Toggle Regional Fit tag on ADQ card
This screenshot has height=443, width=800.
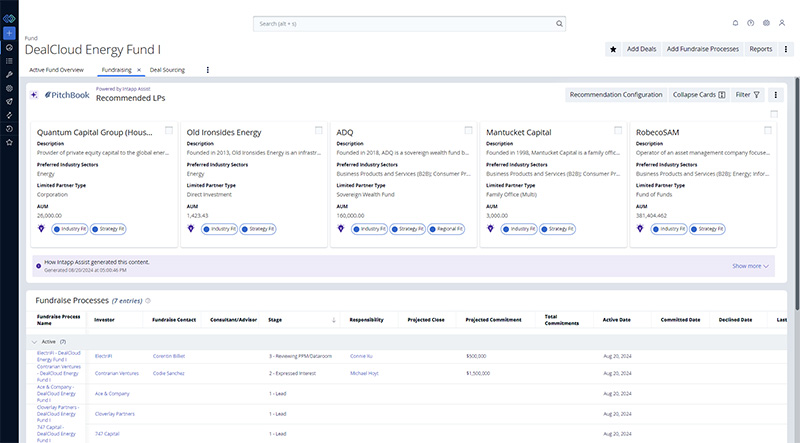(446, 229)
